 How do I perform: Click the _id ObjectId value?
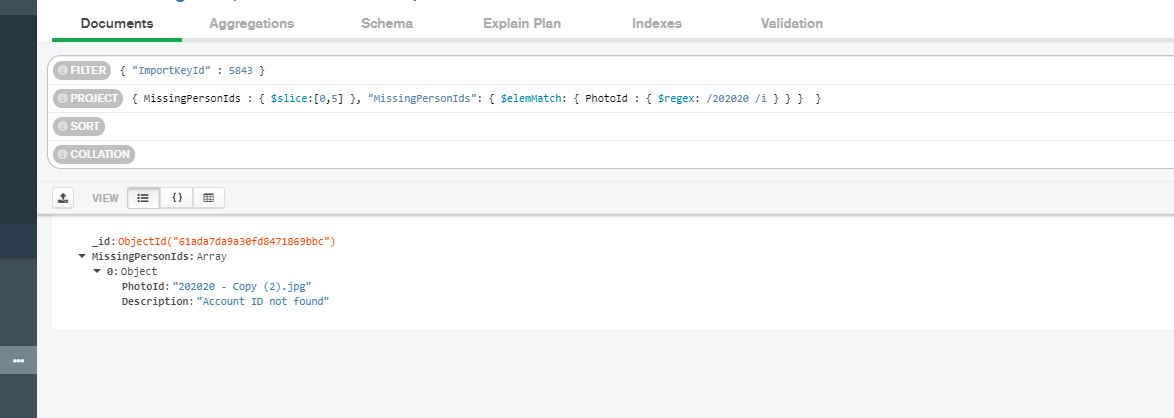(x=227, y=241)
